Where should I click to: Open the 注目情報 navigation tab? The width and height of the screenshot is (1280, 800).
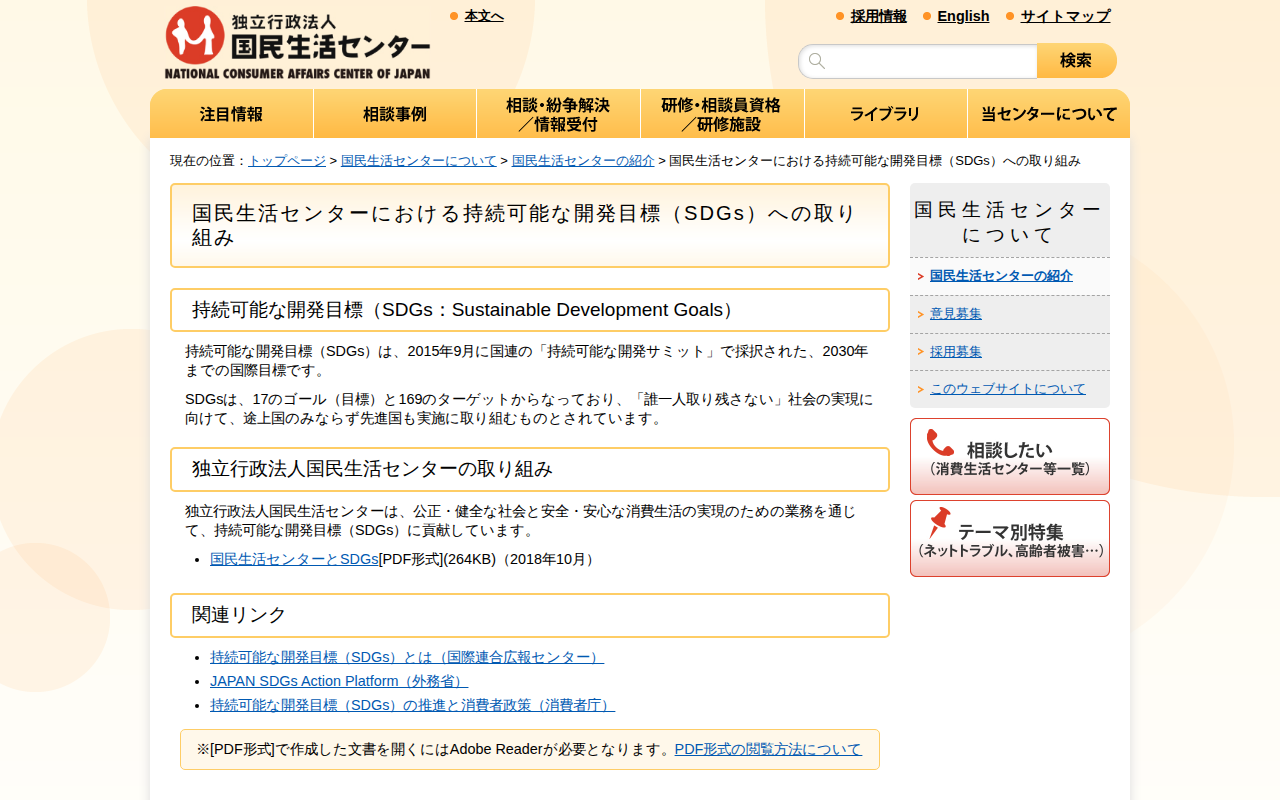click(x=232, y=114)
